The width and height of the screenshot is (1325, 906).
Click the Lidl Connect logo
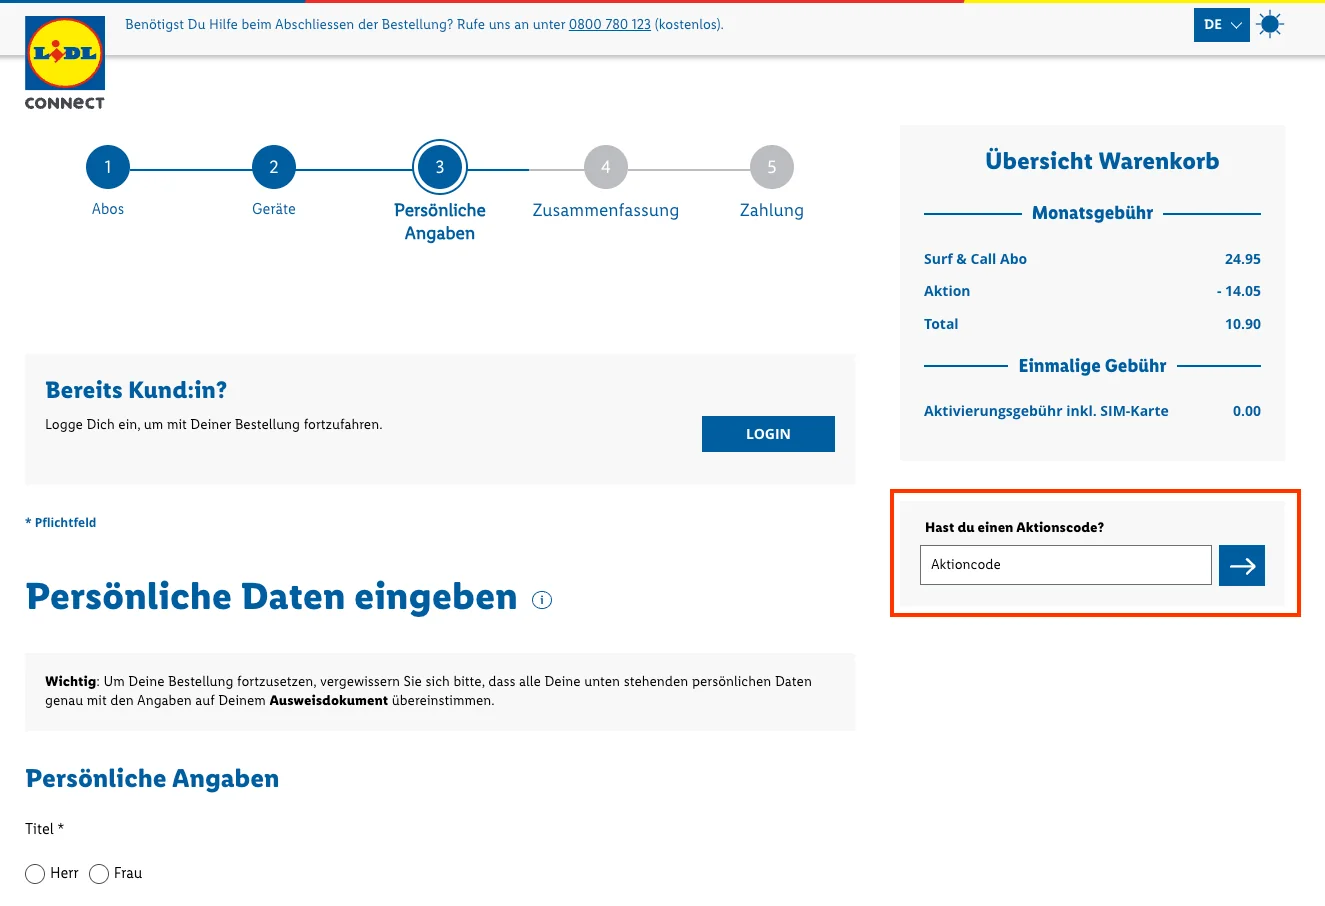pyautogui.click(x=65, y=62)
